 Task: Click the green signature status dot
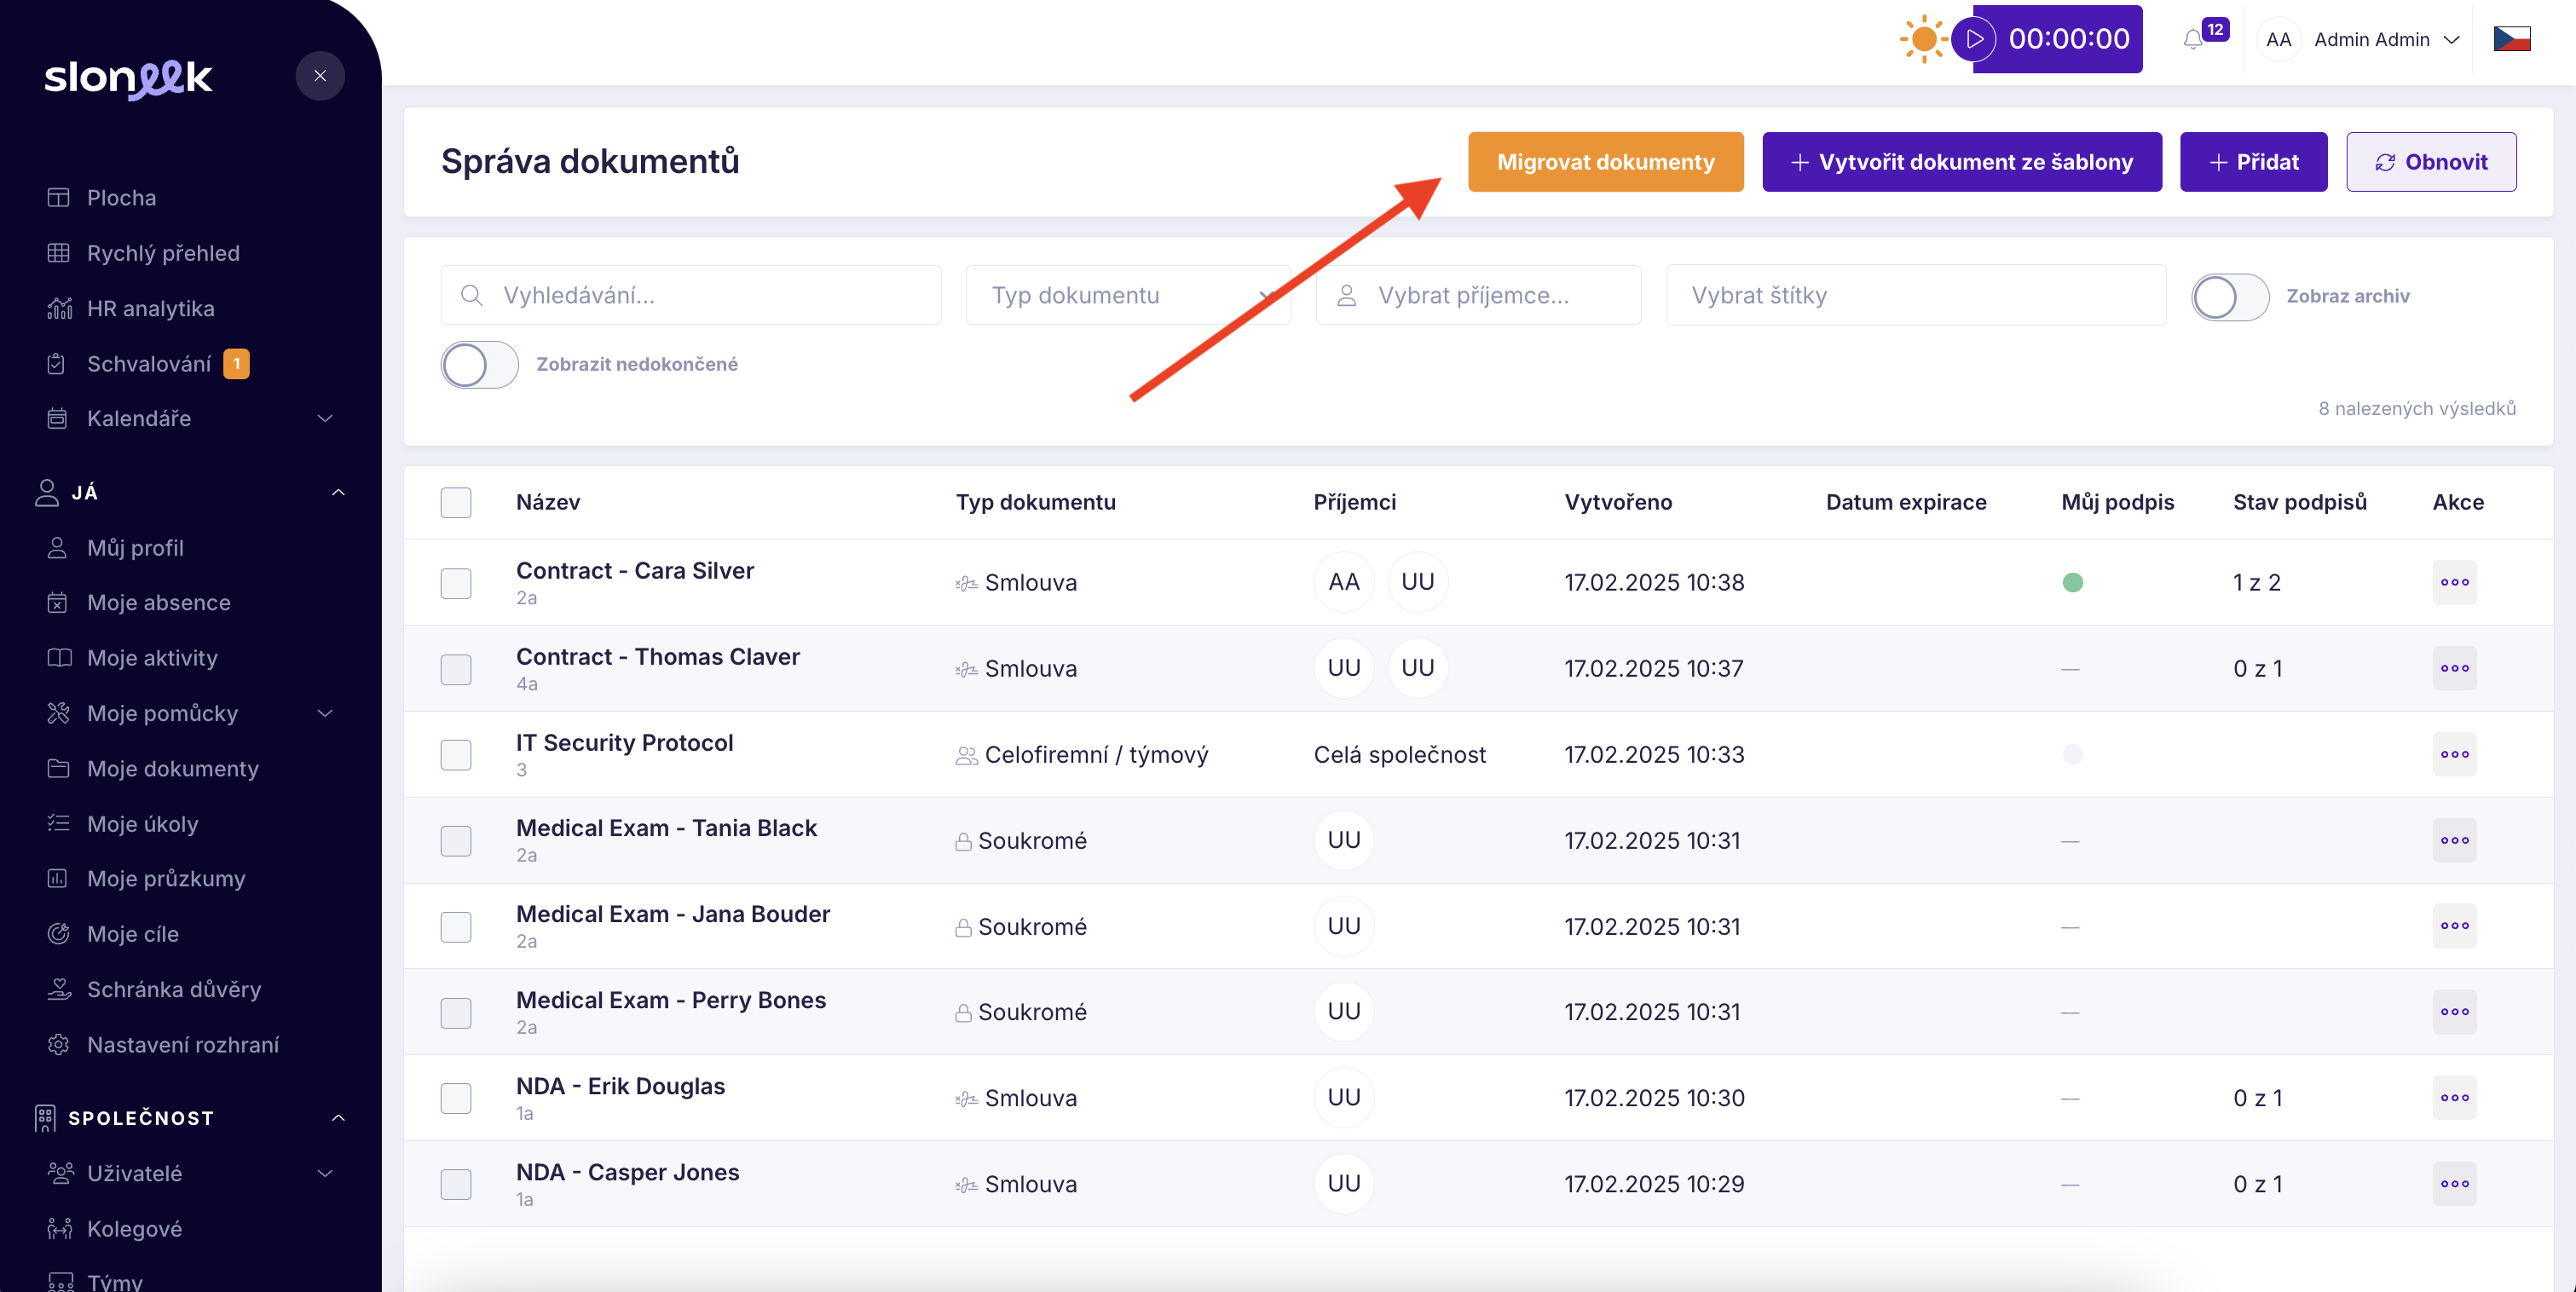coord(2072,582)
